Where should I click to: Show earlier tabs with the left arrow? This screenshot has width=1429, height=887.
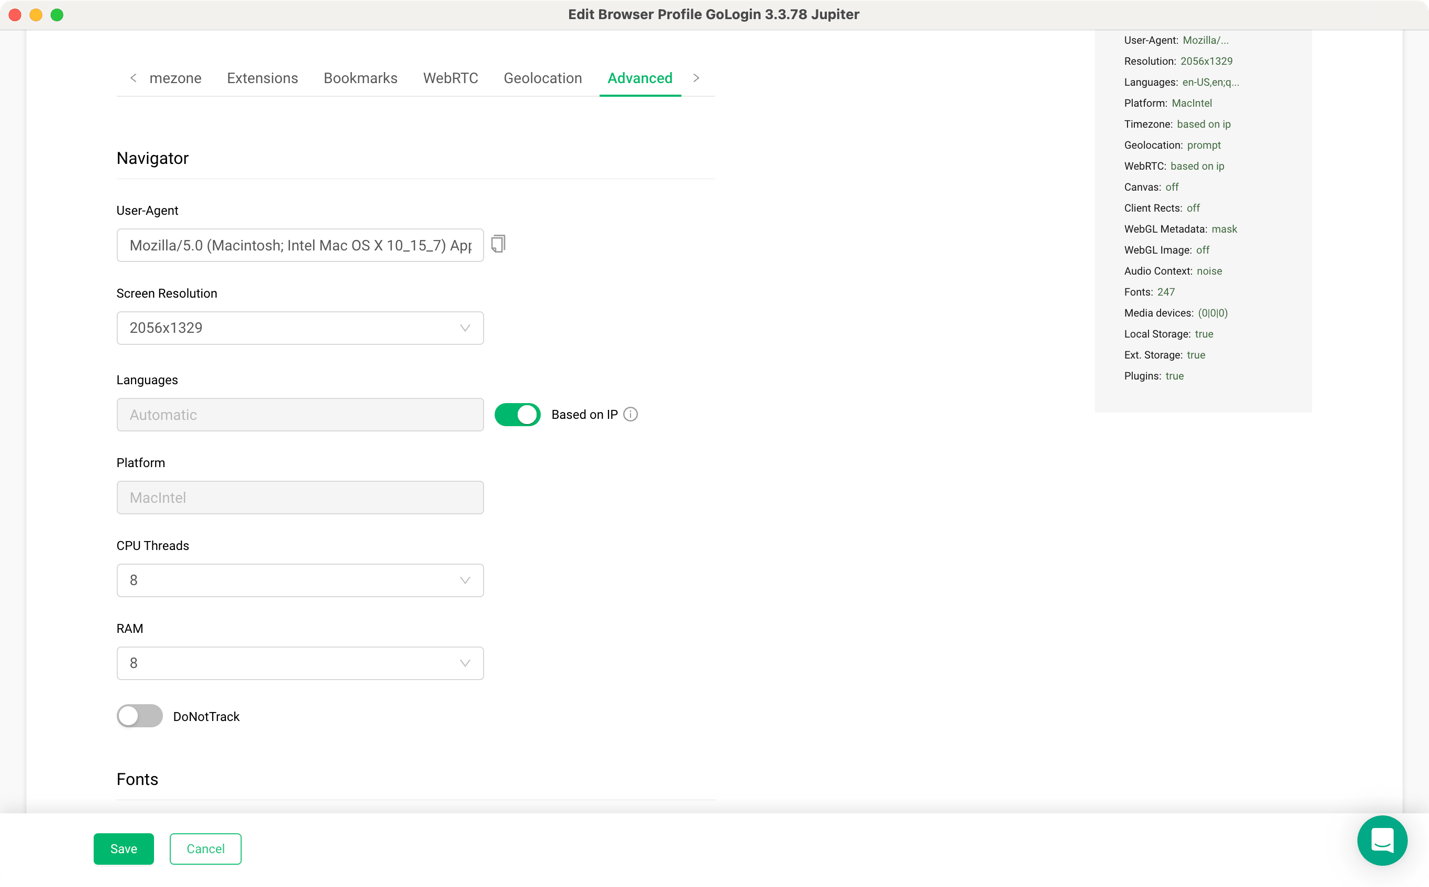pyautogui.click(x=133, y=78)
